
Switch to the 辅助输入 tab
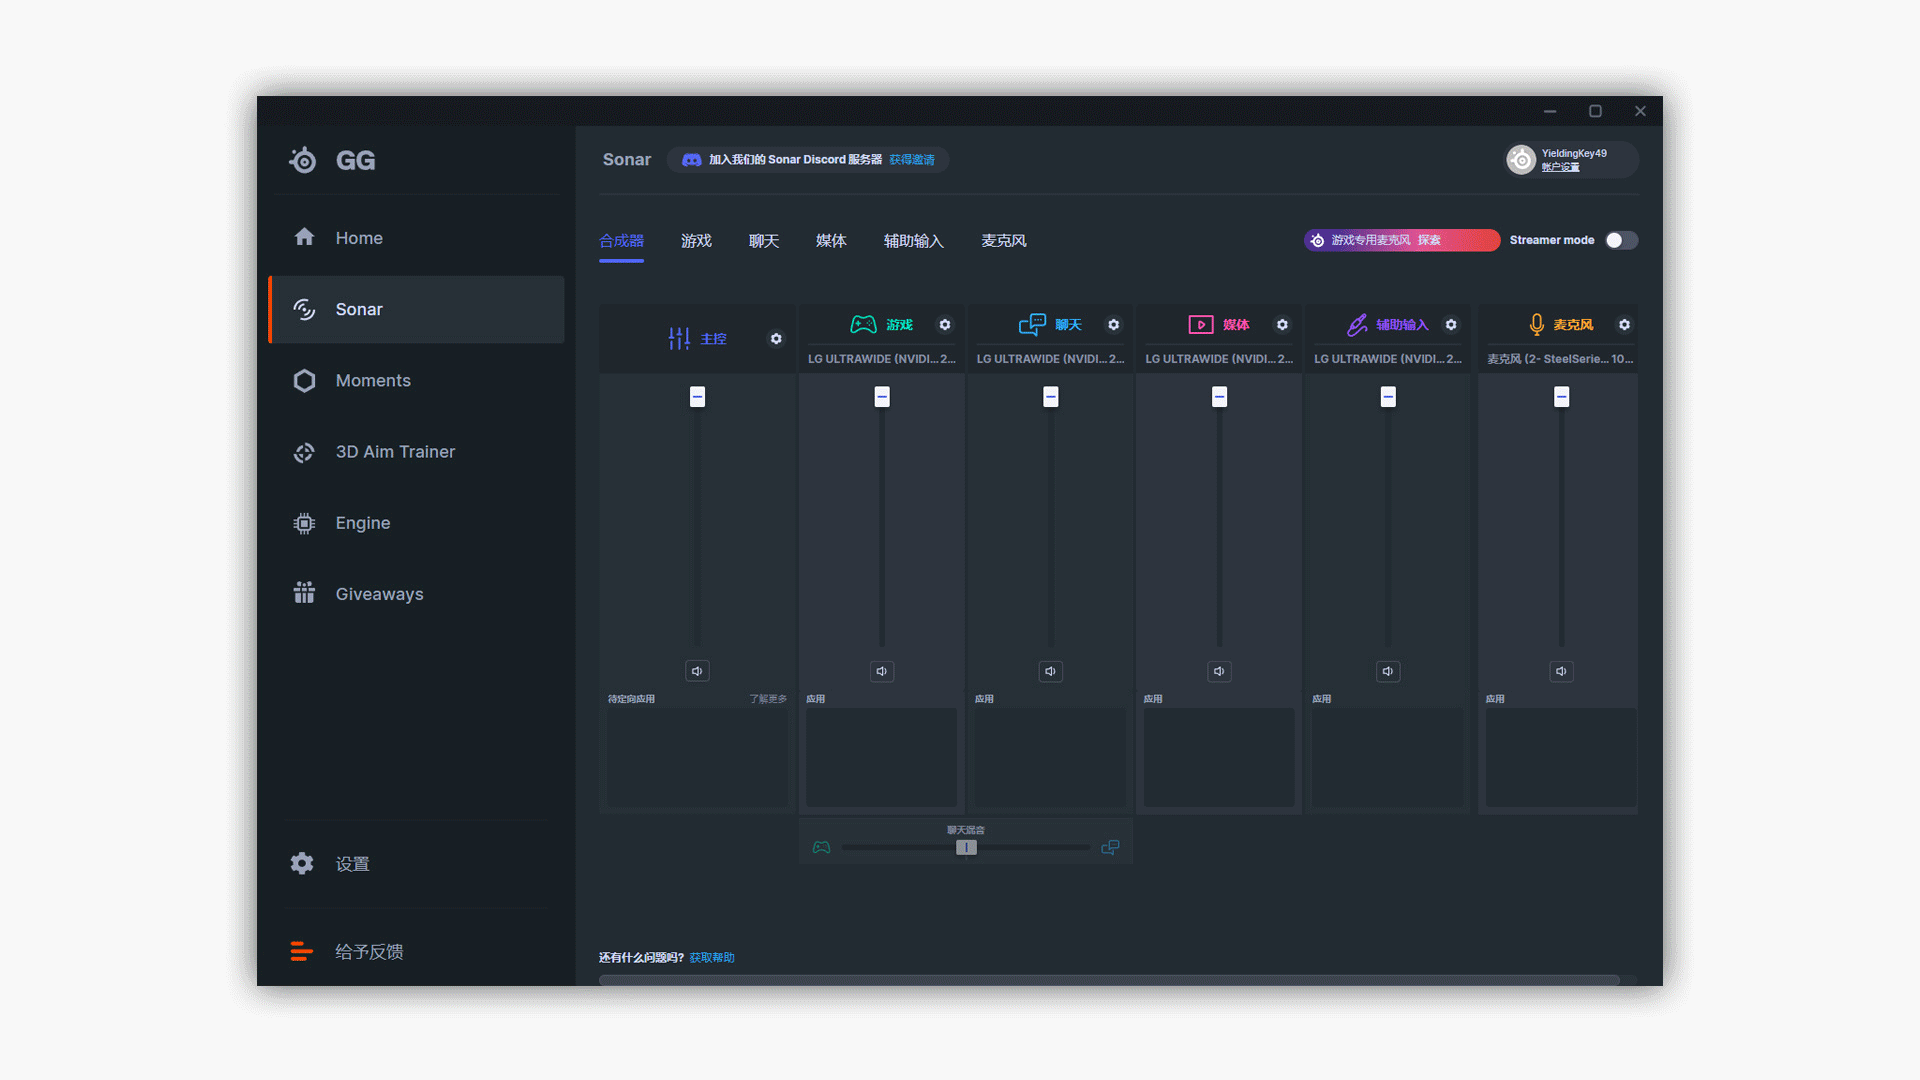914,241
